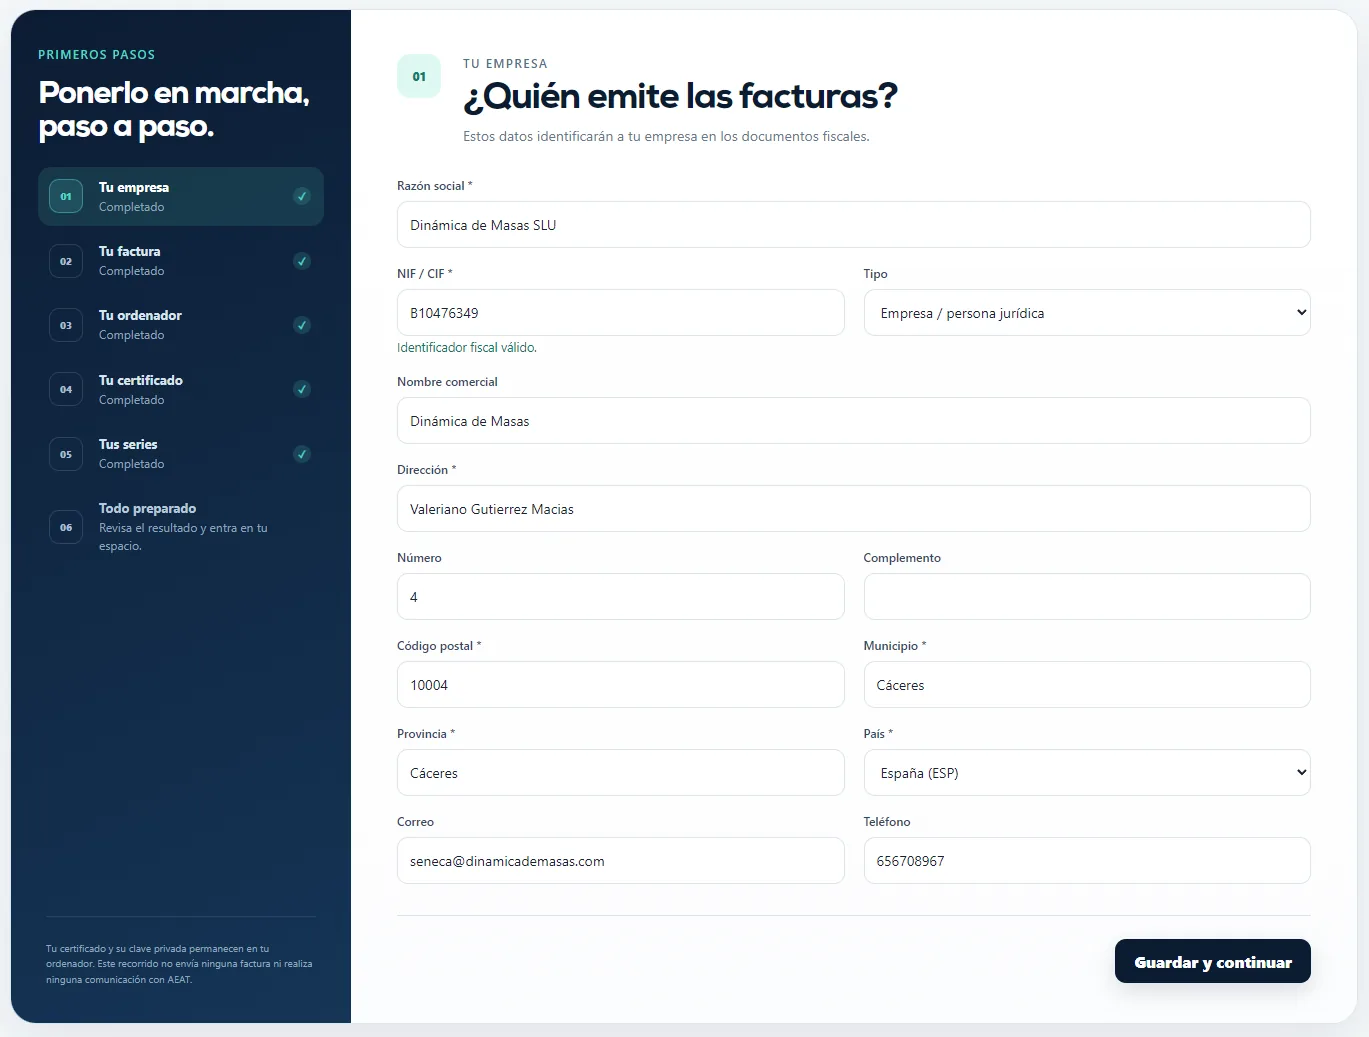Focus the Provincia field
Image resolution: width=1369 pixels, height=1037 pixels.
[621, 773]
